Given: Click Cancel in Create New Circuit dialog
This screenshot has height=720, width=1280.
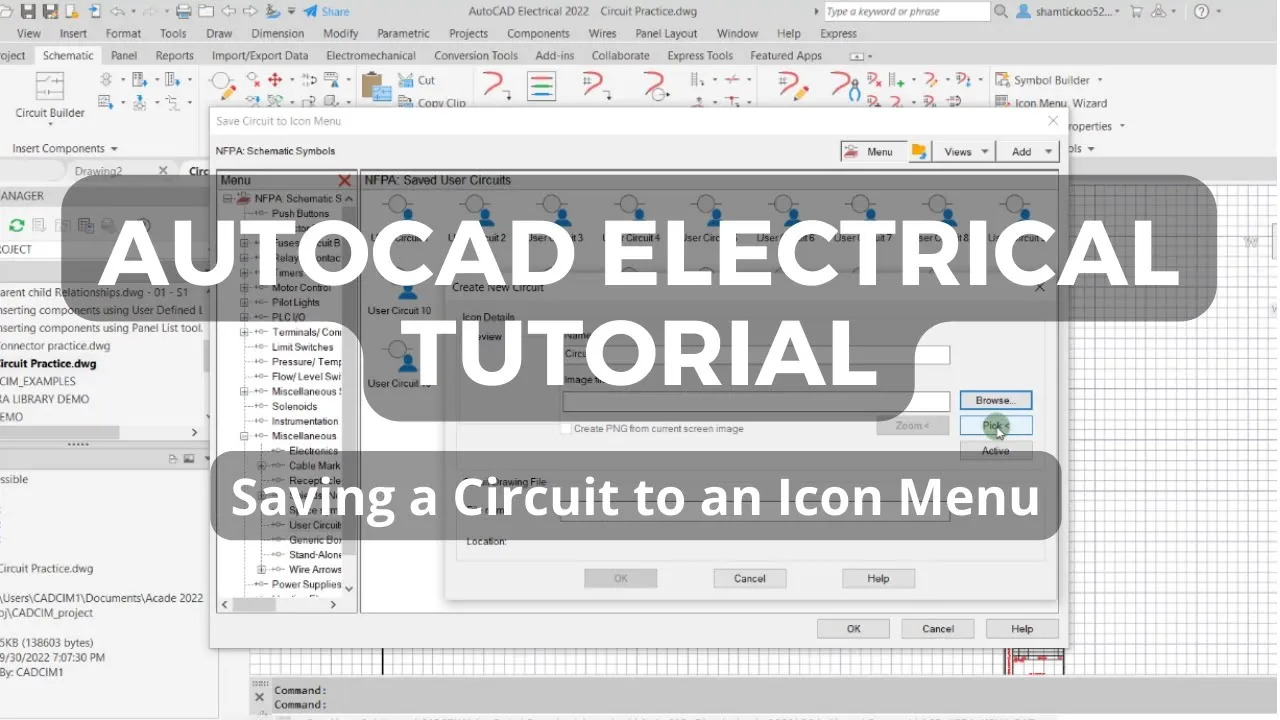Looking at the screenshot, I should pyautogui.click(x=749, y=578).
